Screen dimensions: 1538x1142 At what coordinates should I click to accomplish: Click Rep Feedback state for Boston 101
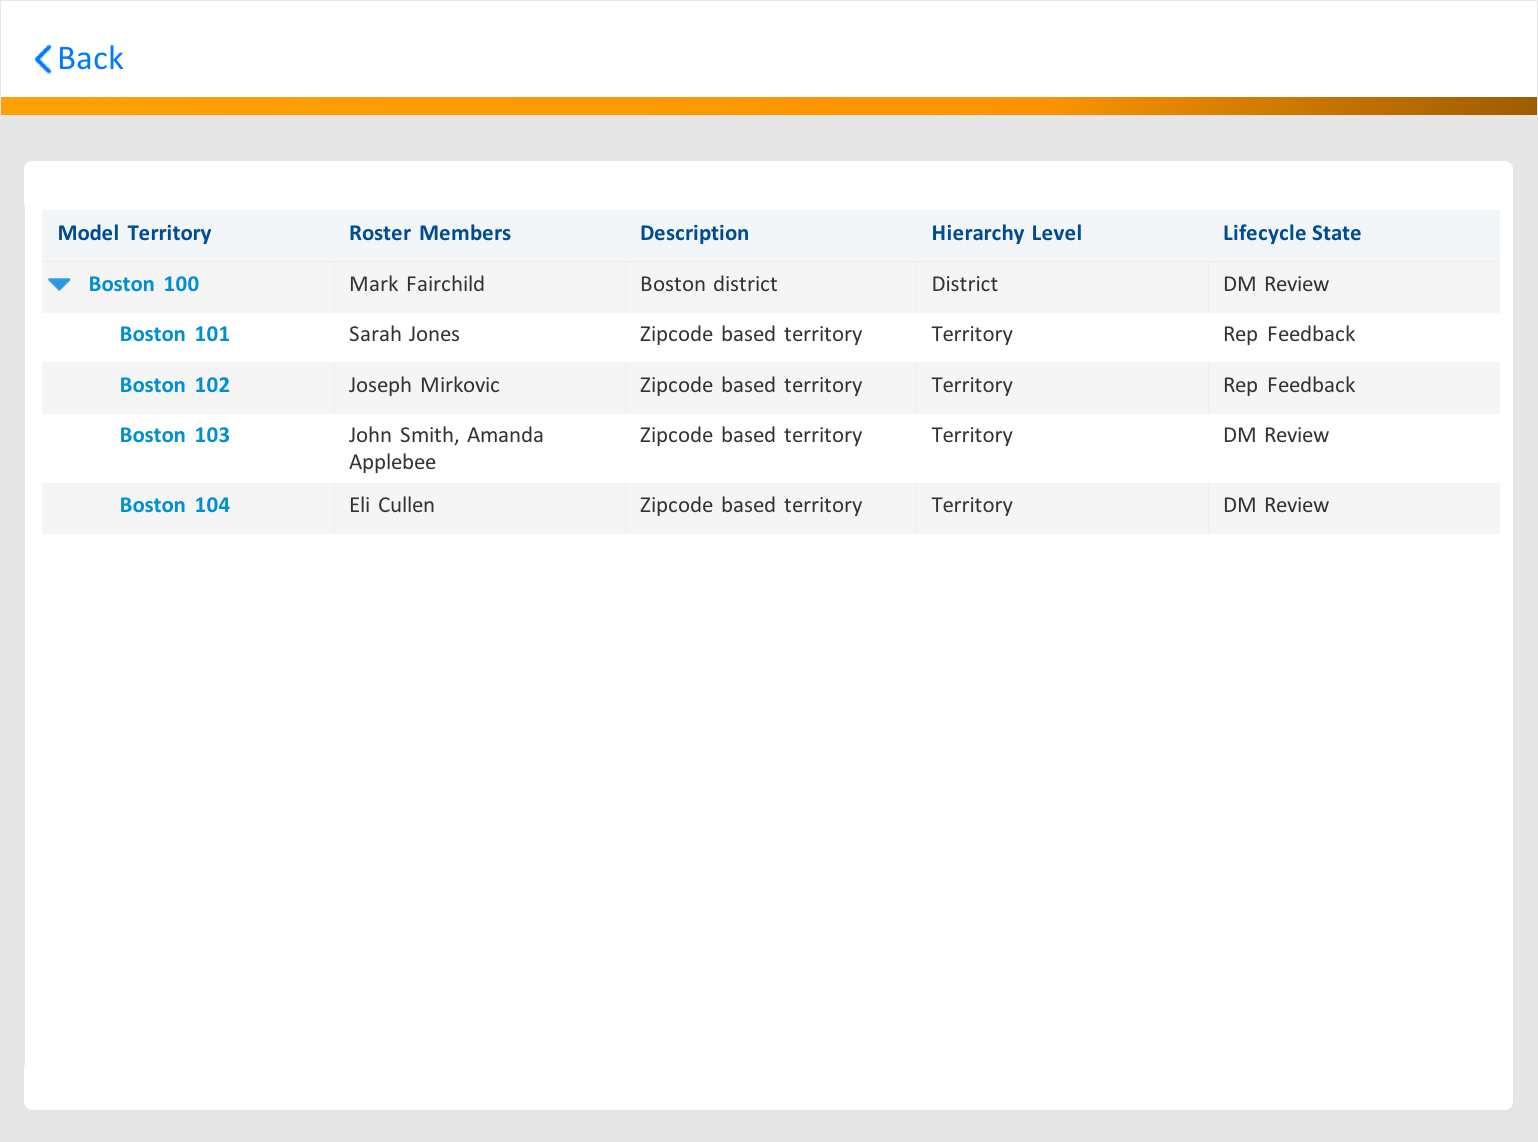pos(1288,335)
